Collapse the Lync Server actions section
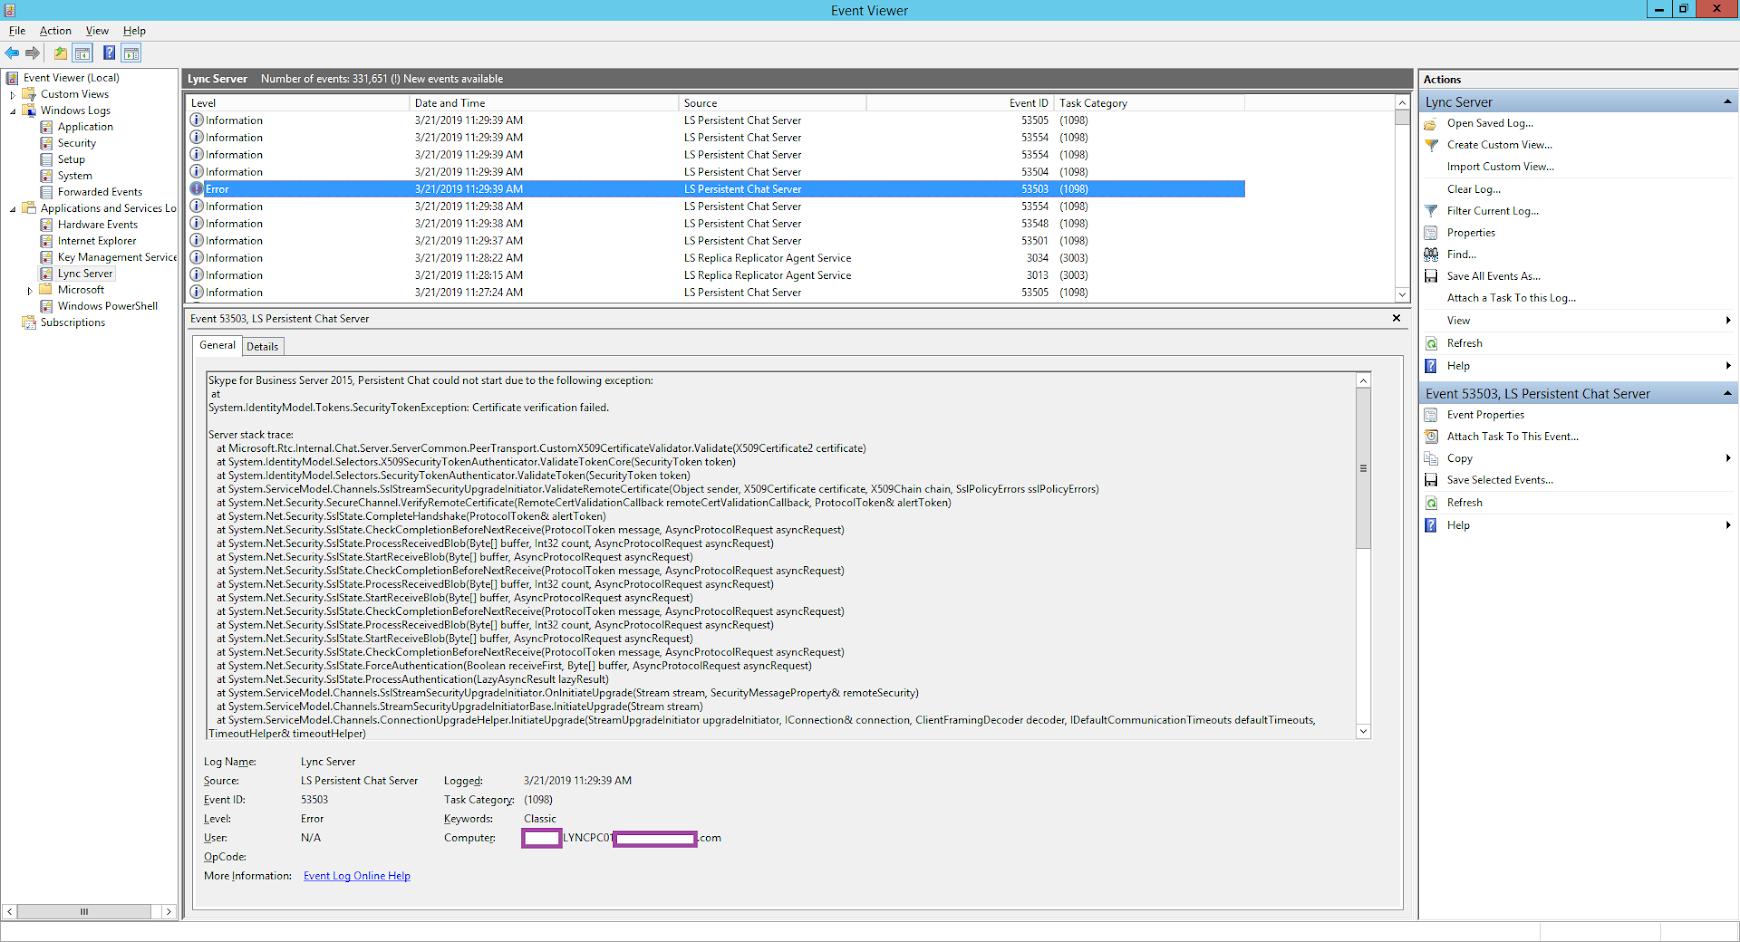 (1727, 102)
